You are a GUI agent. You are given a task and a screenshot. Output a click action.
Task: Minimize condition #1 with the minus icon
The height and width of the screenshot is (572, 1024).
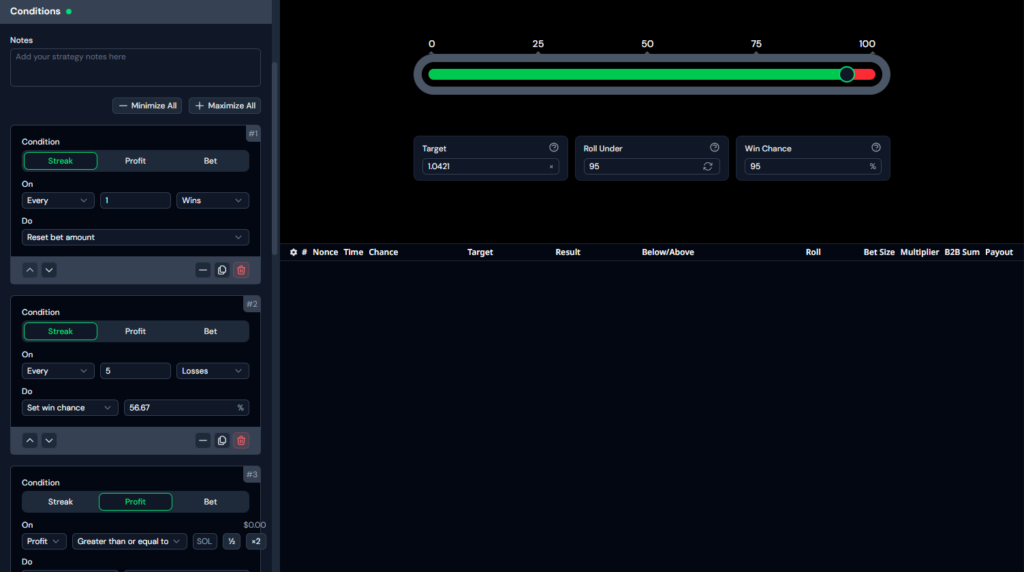203,270
